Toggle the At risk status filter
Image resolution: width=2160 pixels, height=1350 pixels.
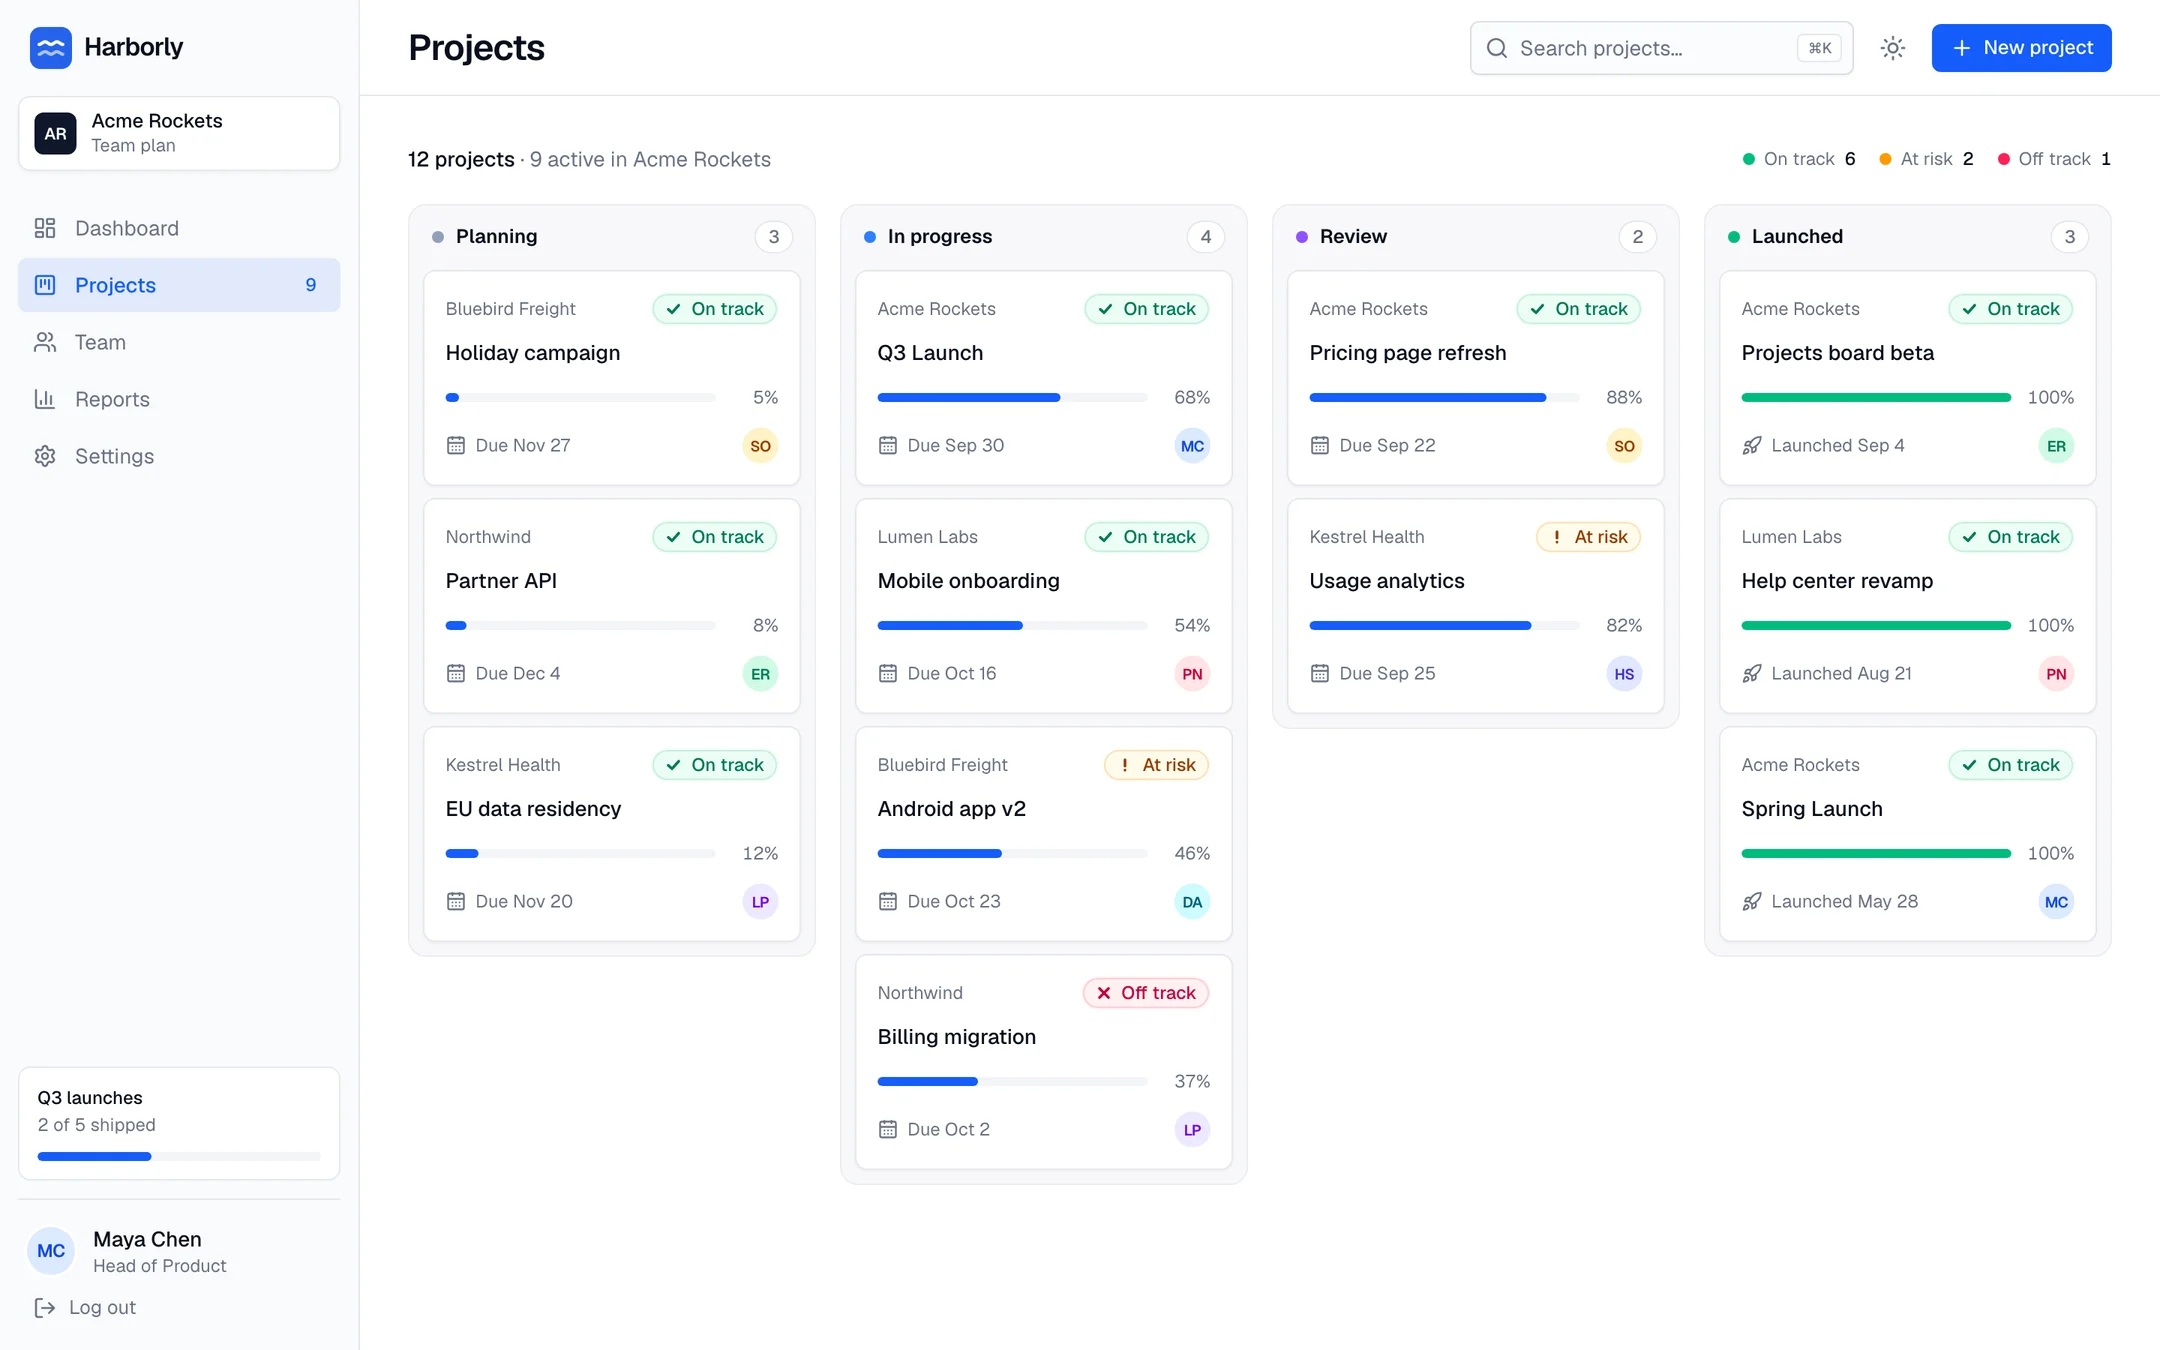1927,159
